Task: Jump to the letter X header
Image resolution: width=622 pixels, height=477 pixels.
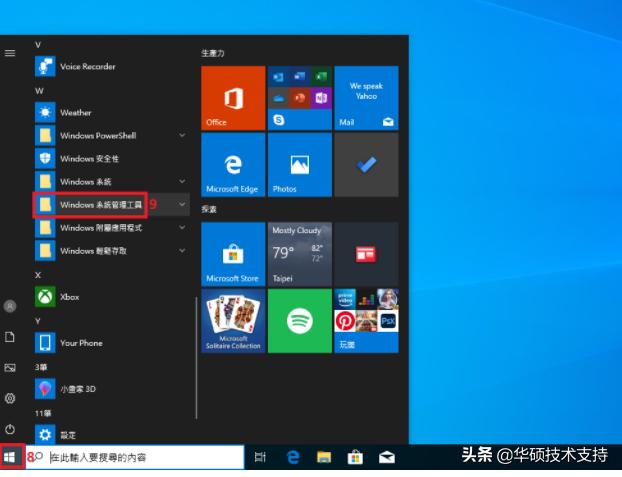Action: coord(38,275)
